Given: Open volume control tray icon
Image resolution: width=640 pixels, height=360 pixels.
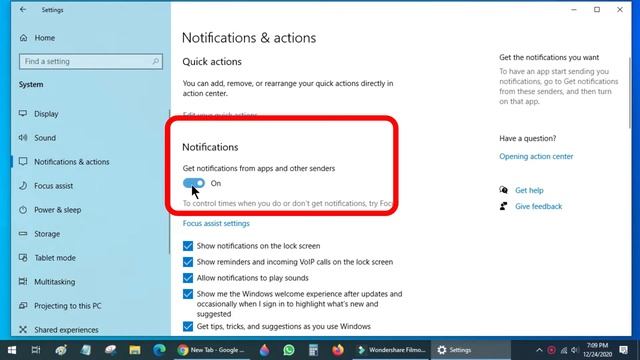Looking at the screenshot, I should (x=575, y=350).
